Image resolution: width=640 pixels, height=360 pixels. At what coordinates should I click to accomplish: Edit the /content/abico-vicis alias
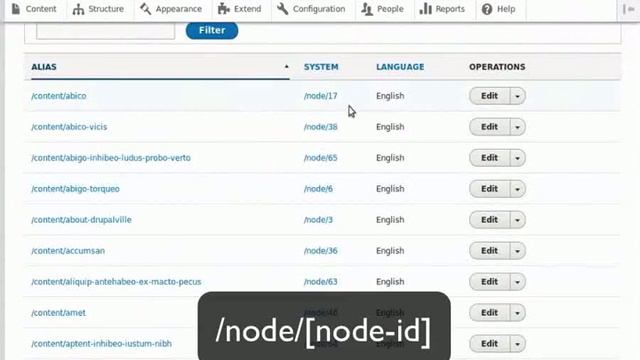pyautogui.click(x=489, y=127)
